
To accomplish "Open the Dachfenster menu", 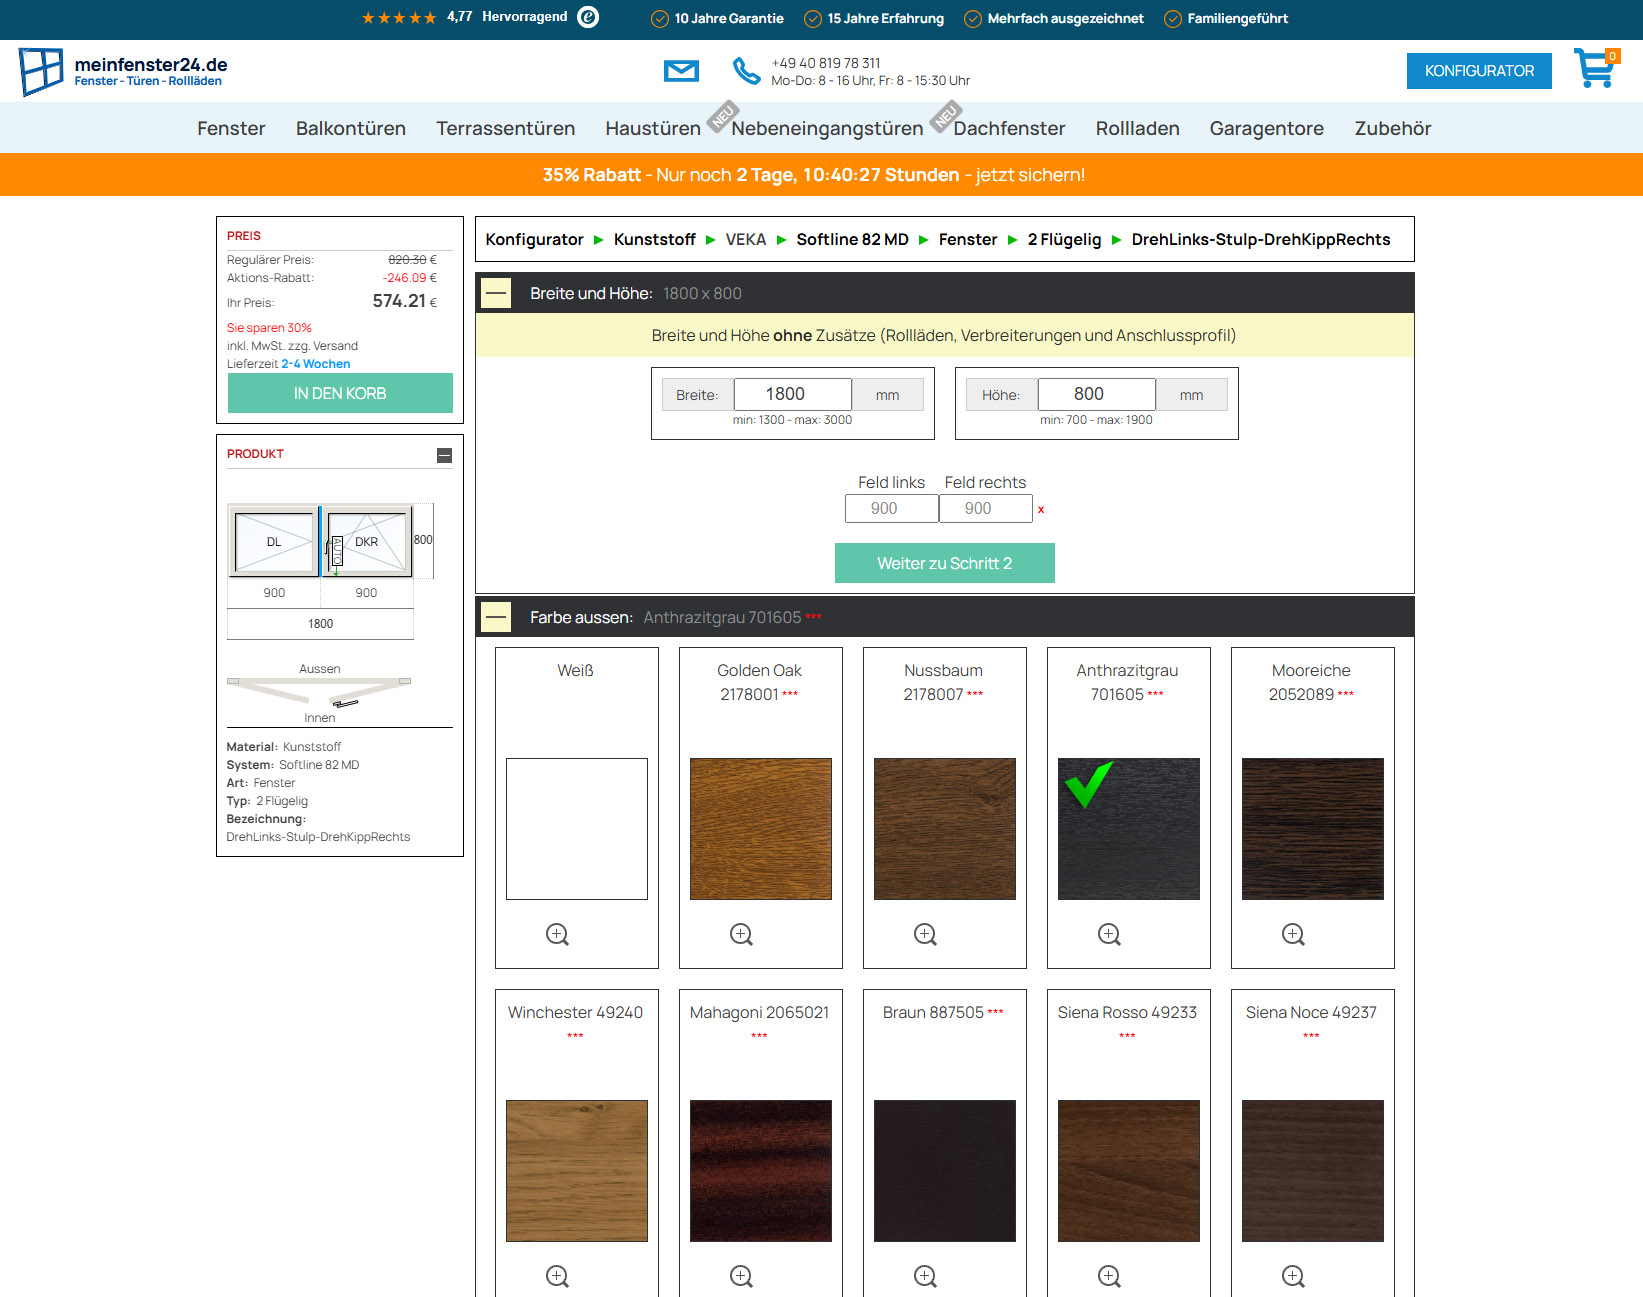I will click(x=1009, y=128).
